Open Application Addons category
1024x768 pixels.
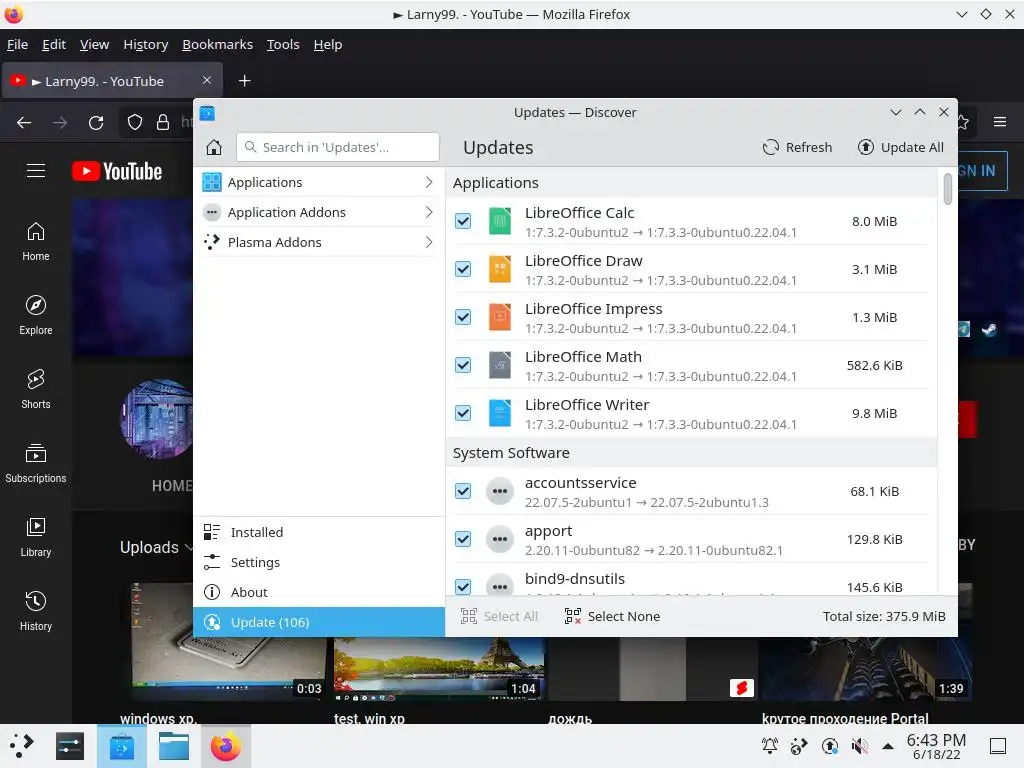(x=318, y=212)
